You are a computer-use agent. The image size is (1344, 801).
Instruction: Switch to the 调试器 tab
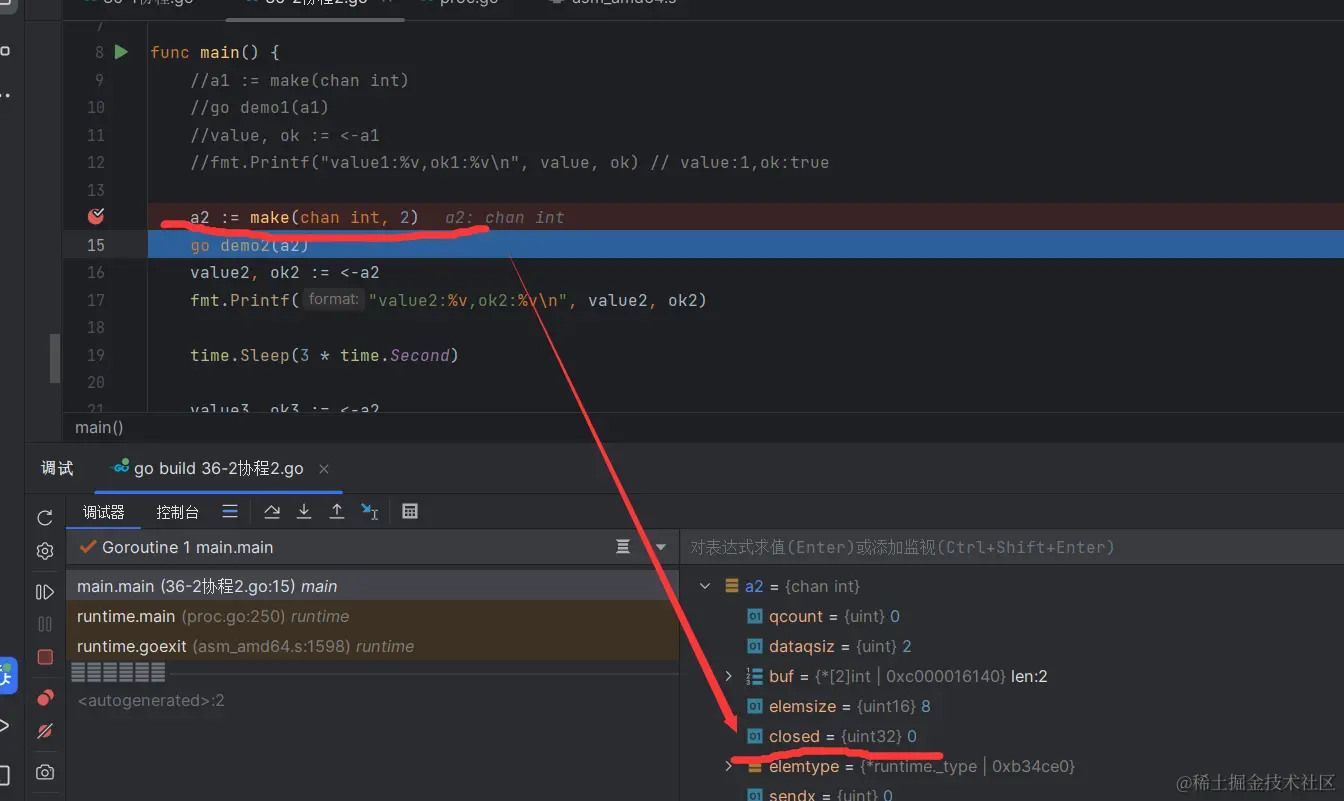click(x=104, y=512)
